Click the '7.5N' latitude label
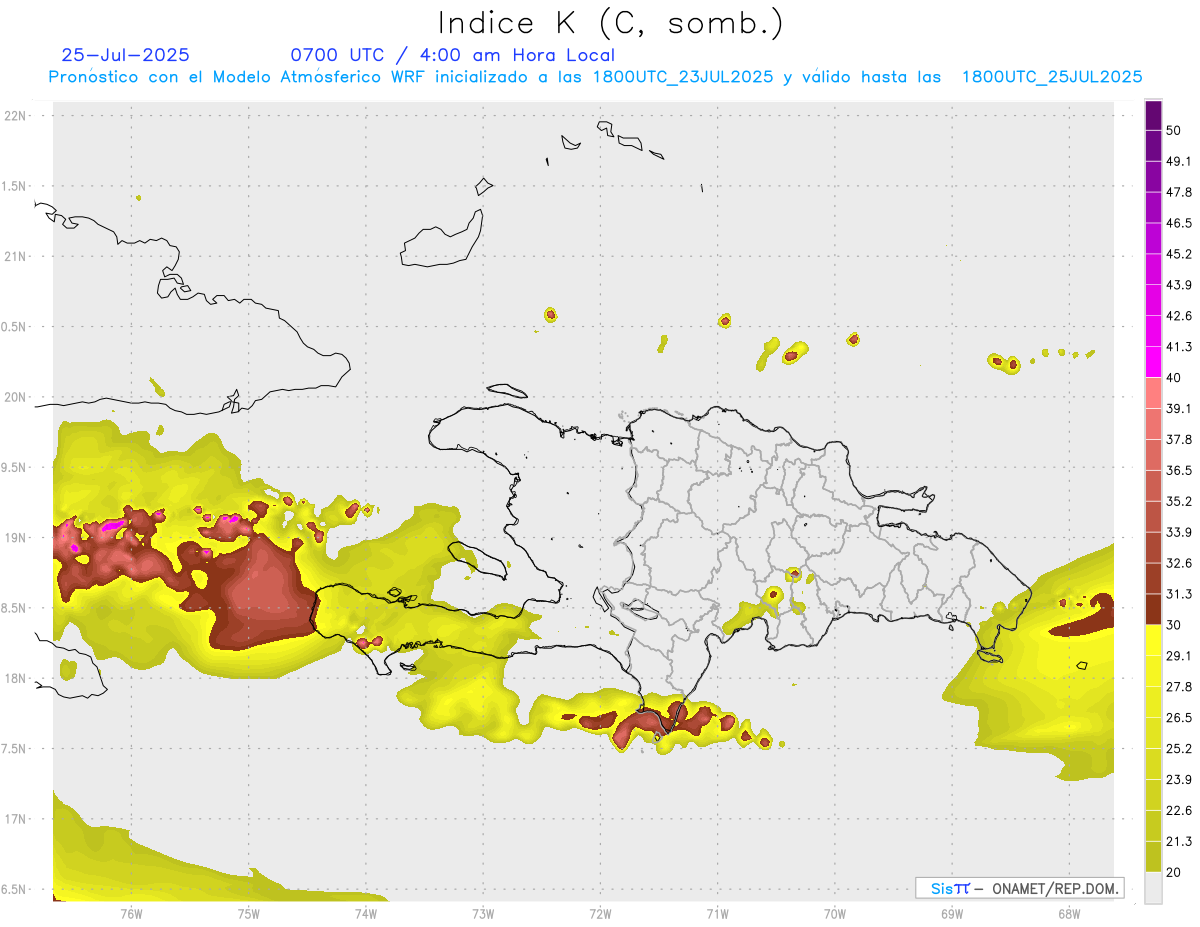The width and height of the screenshot is (1200, 927). coord(13,749)
